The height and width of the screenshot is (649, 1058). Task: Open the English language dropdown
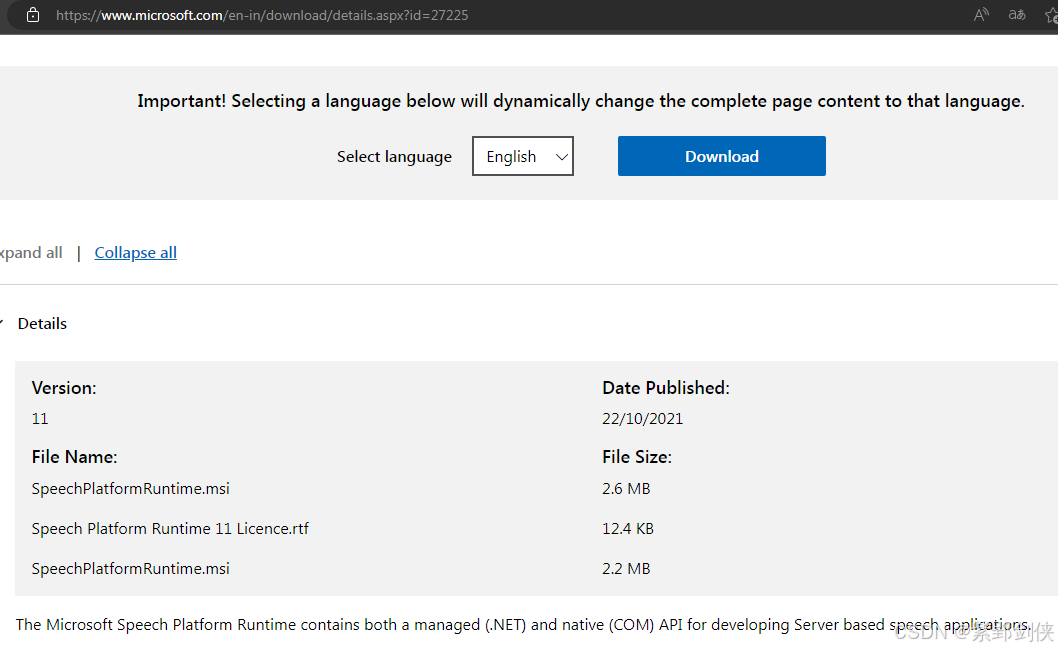coord(523,156)
